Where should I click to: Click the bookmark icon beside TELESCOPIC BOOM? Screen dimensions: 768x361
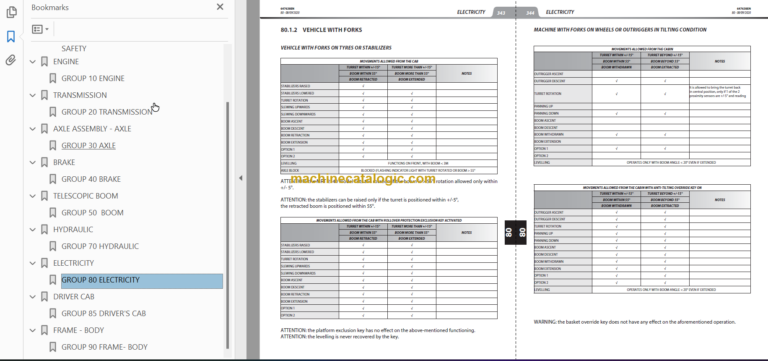45,196
